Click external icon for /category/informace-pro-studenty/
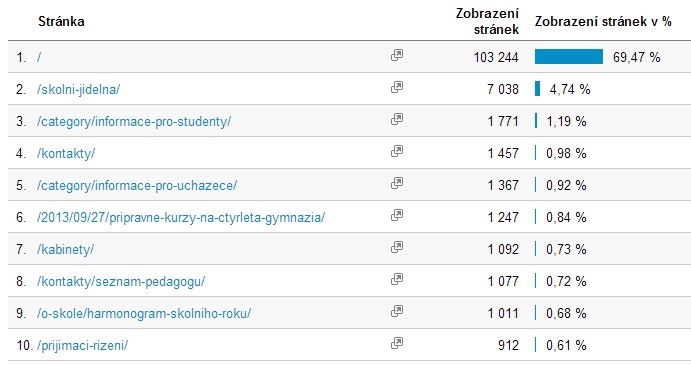This screenshot has width=691, height=366. pyautogui.click(x=397, y=119)
